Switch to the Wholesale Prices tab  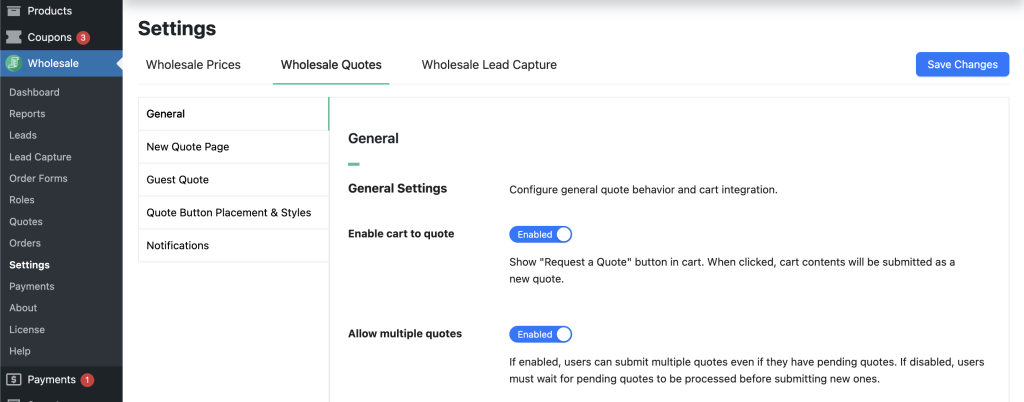click(x=193, y=65)
